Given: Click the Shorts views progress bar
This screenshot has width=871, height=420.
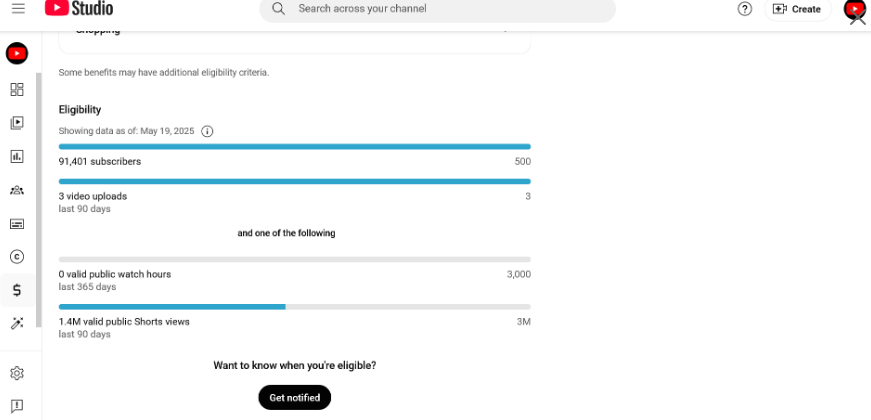Looking at the screenshot, I should point(294,307).
